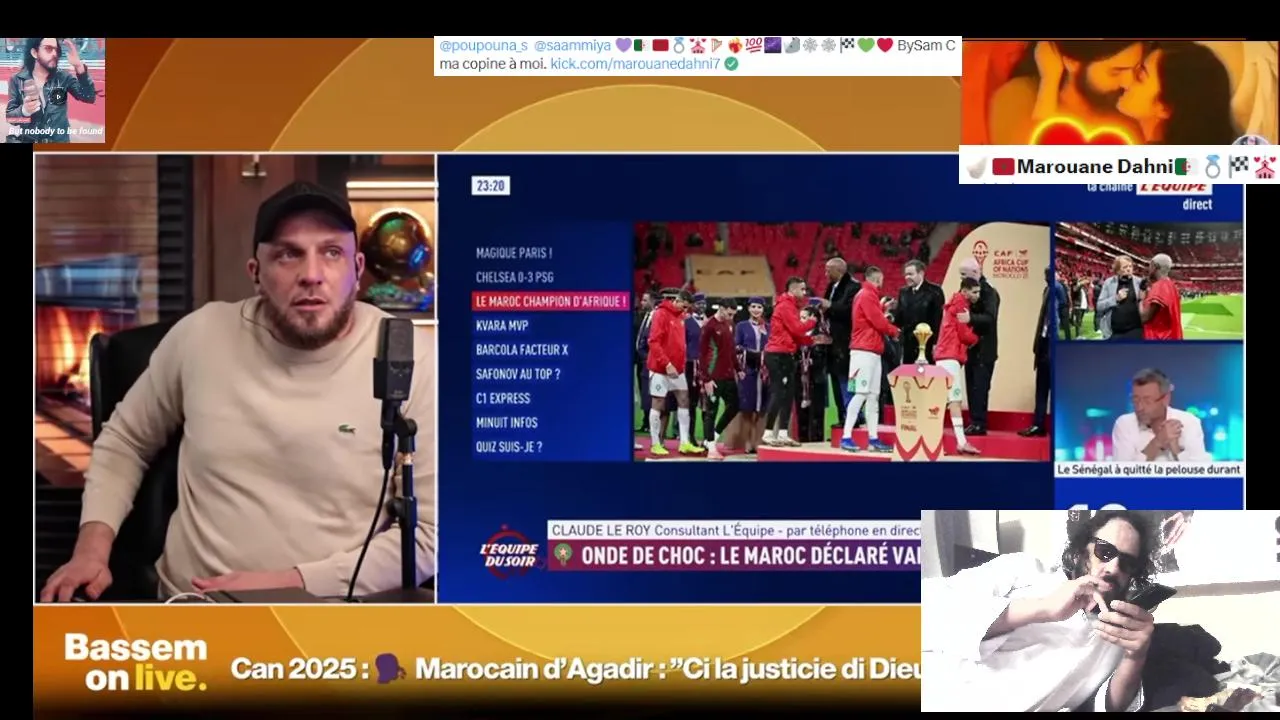Click the L'Équipe du Soir logo

509,552
